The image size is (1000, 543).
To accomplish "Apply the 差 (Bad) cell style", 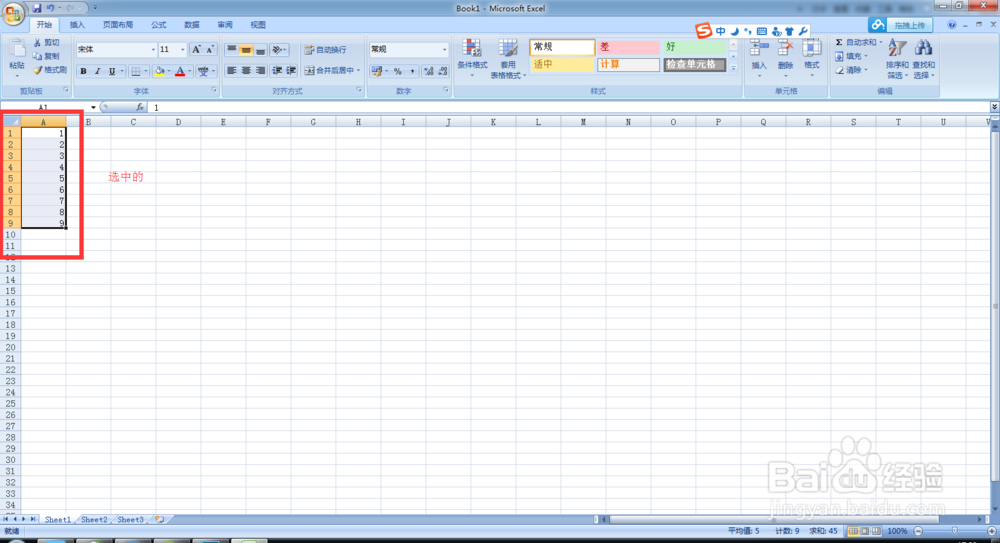I will click(628, 47).
